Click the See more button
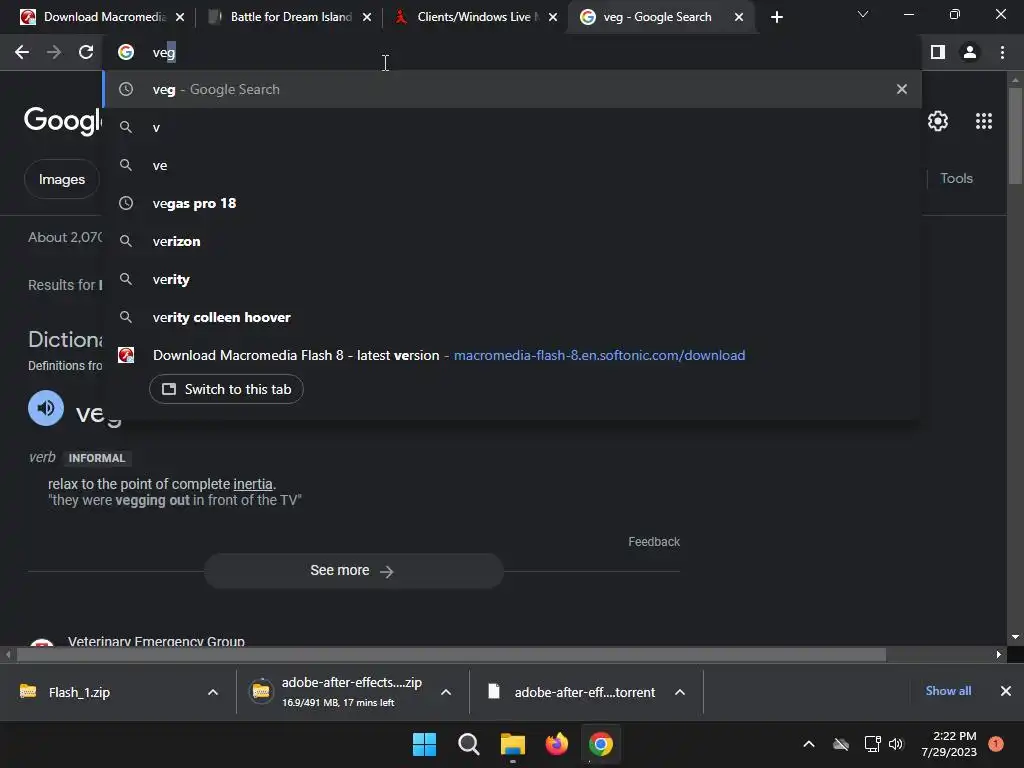 click(353, 571)
